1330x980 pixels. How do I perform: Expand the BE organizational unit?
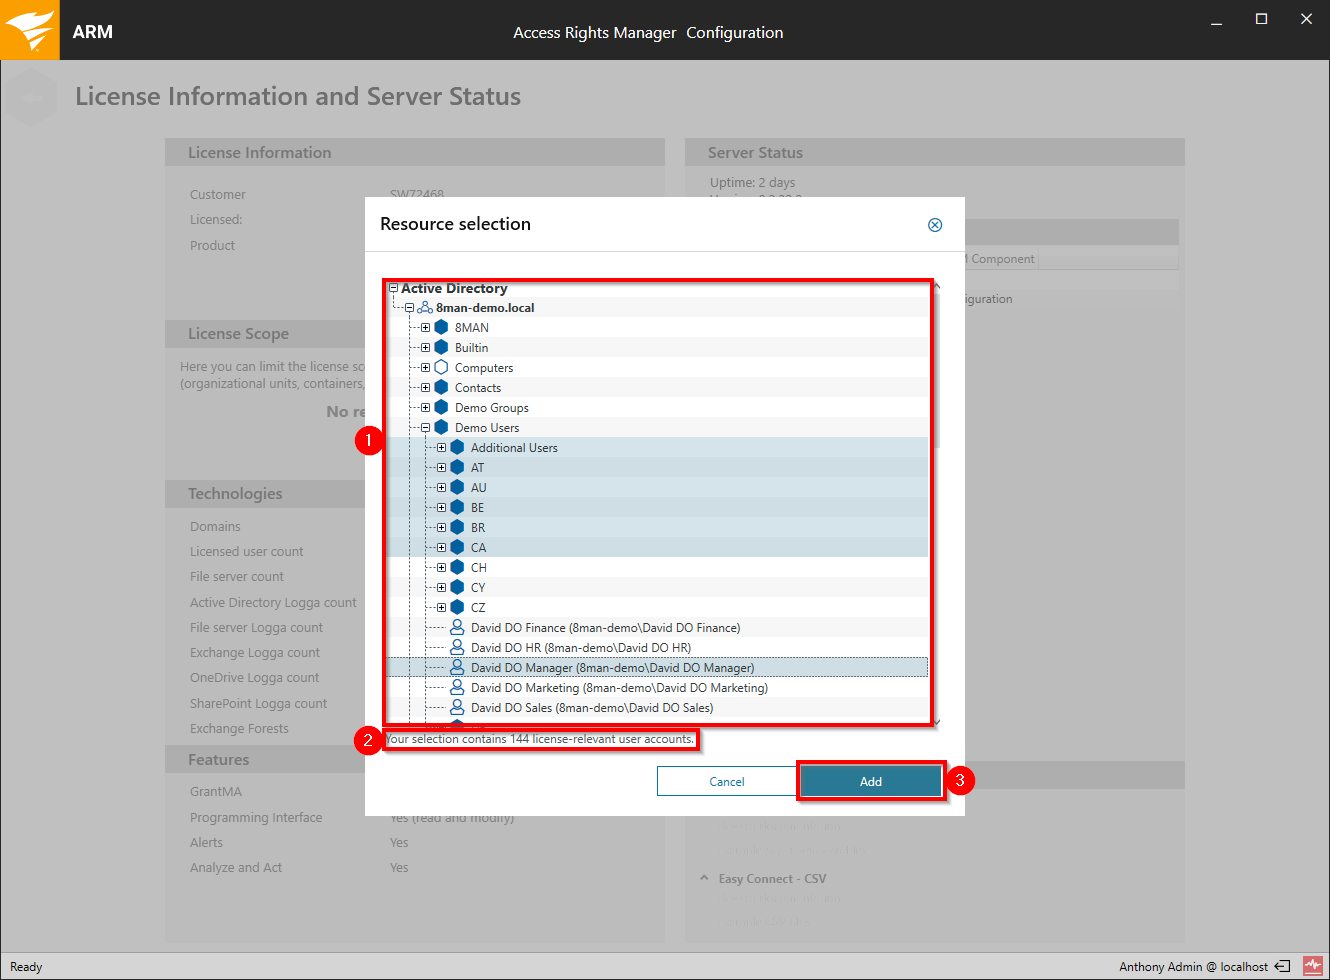coord(441,508)
